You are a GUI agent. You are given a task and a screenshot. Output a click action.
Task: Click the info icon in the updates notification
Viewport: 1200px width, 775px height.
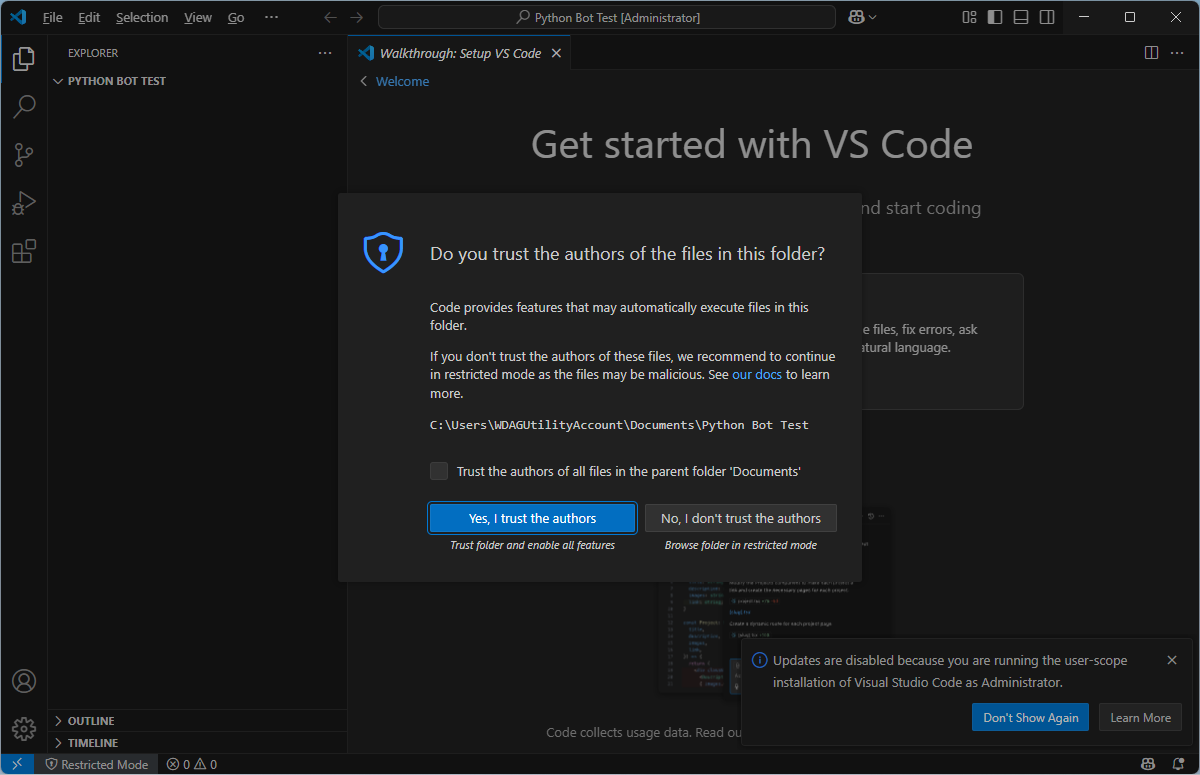(x=760, y=660)
